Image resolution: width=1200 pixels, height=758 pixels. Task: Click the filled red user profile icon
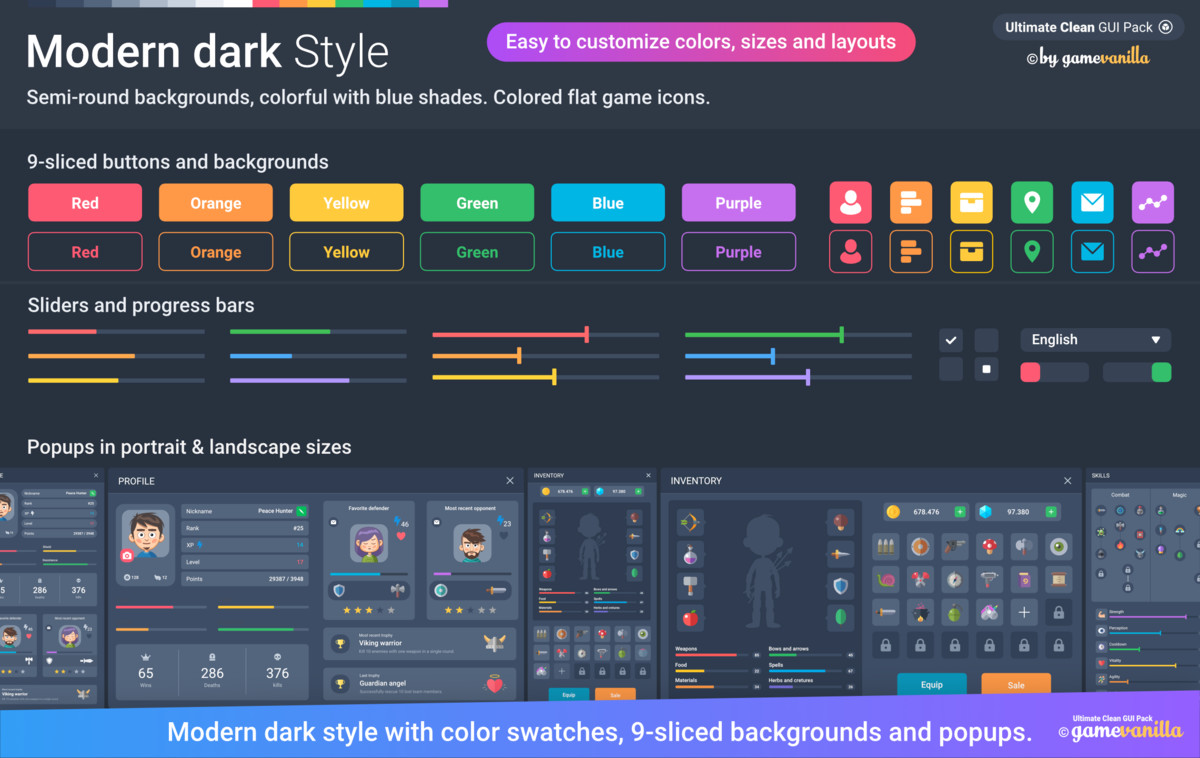[851, 203]
